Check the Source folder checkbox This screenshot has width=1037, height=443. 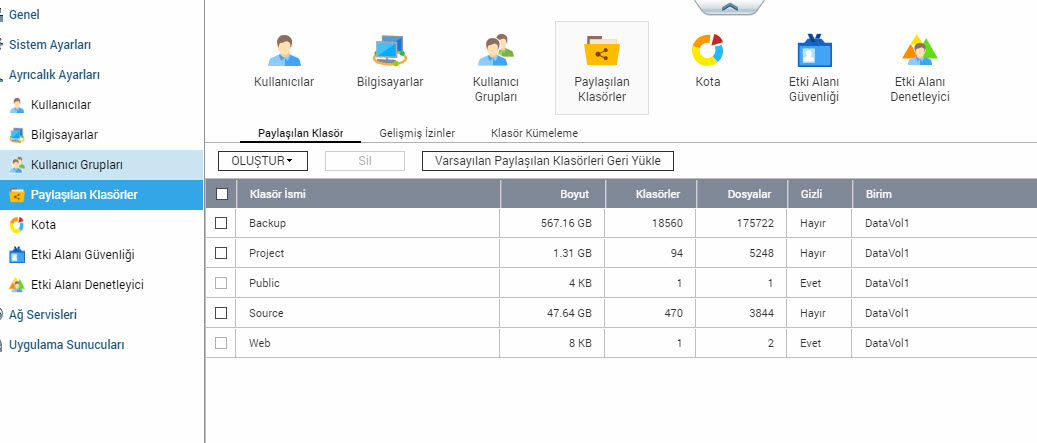tap(221, 313)
